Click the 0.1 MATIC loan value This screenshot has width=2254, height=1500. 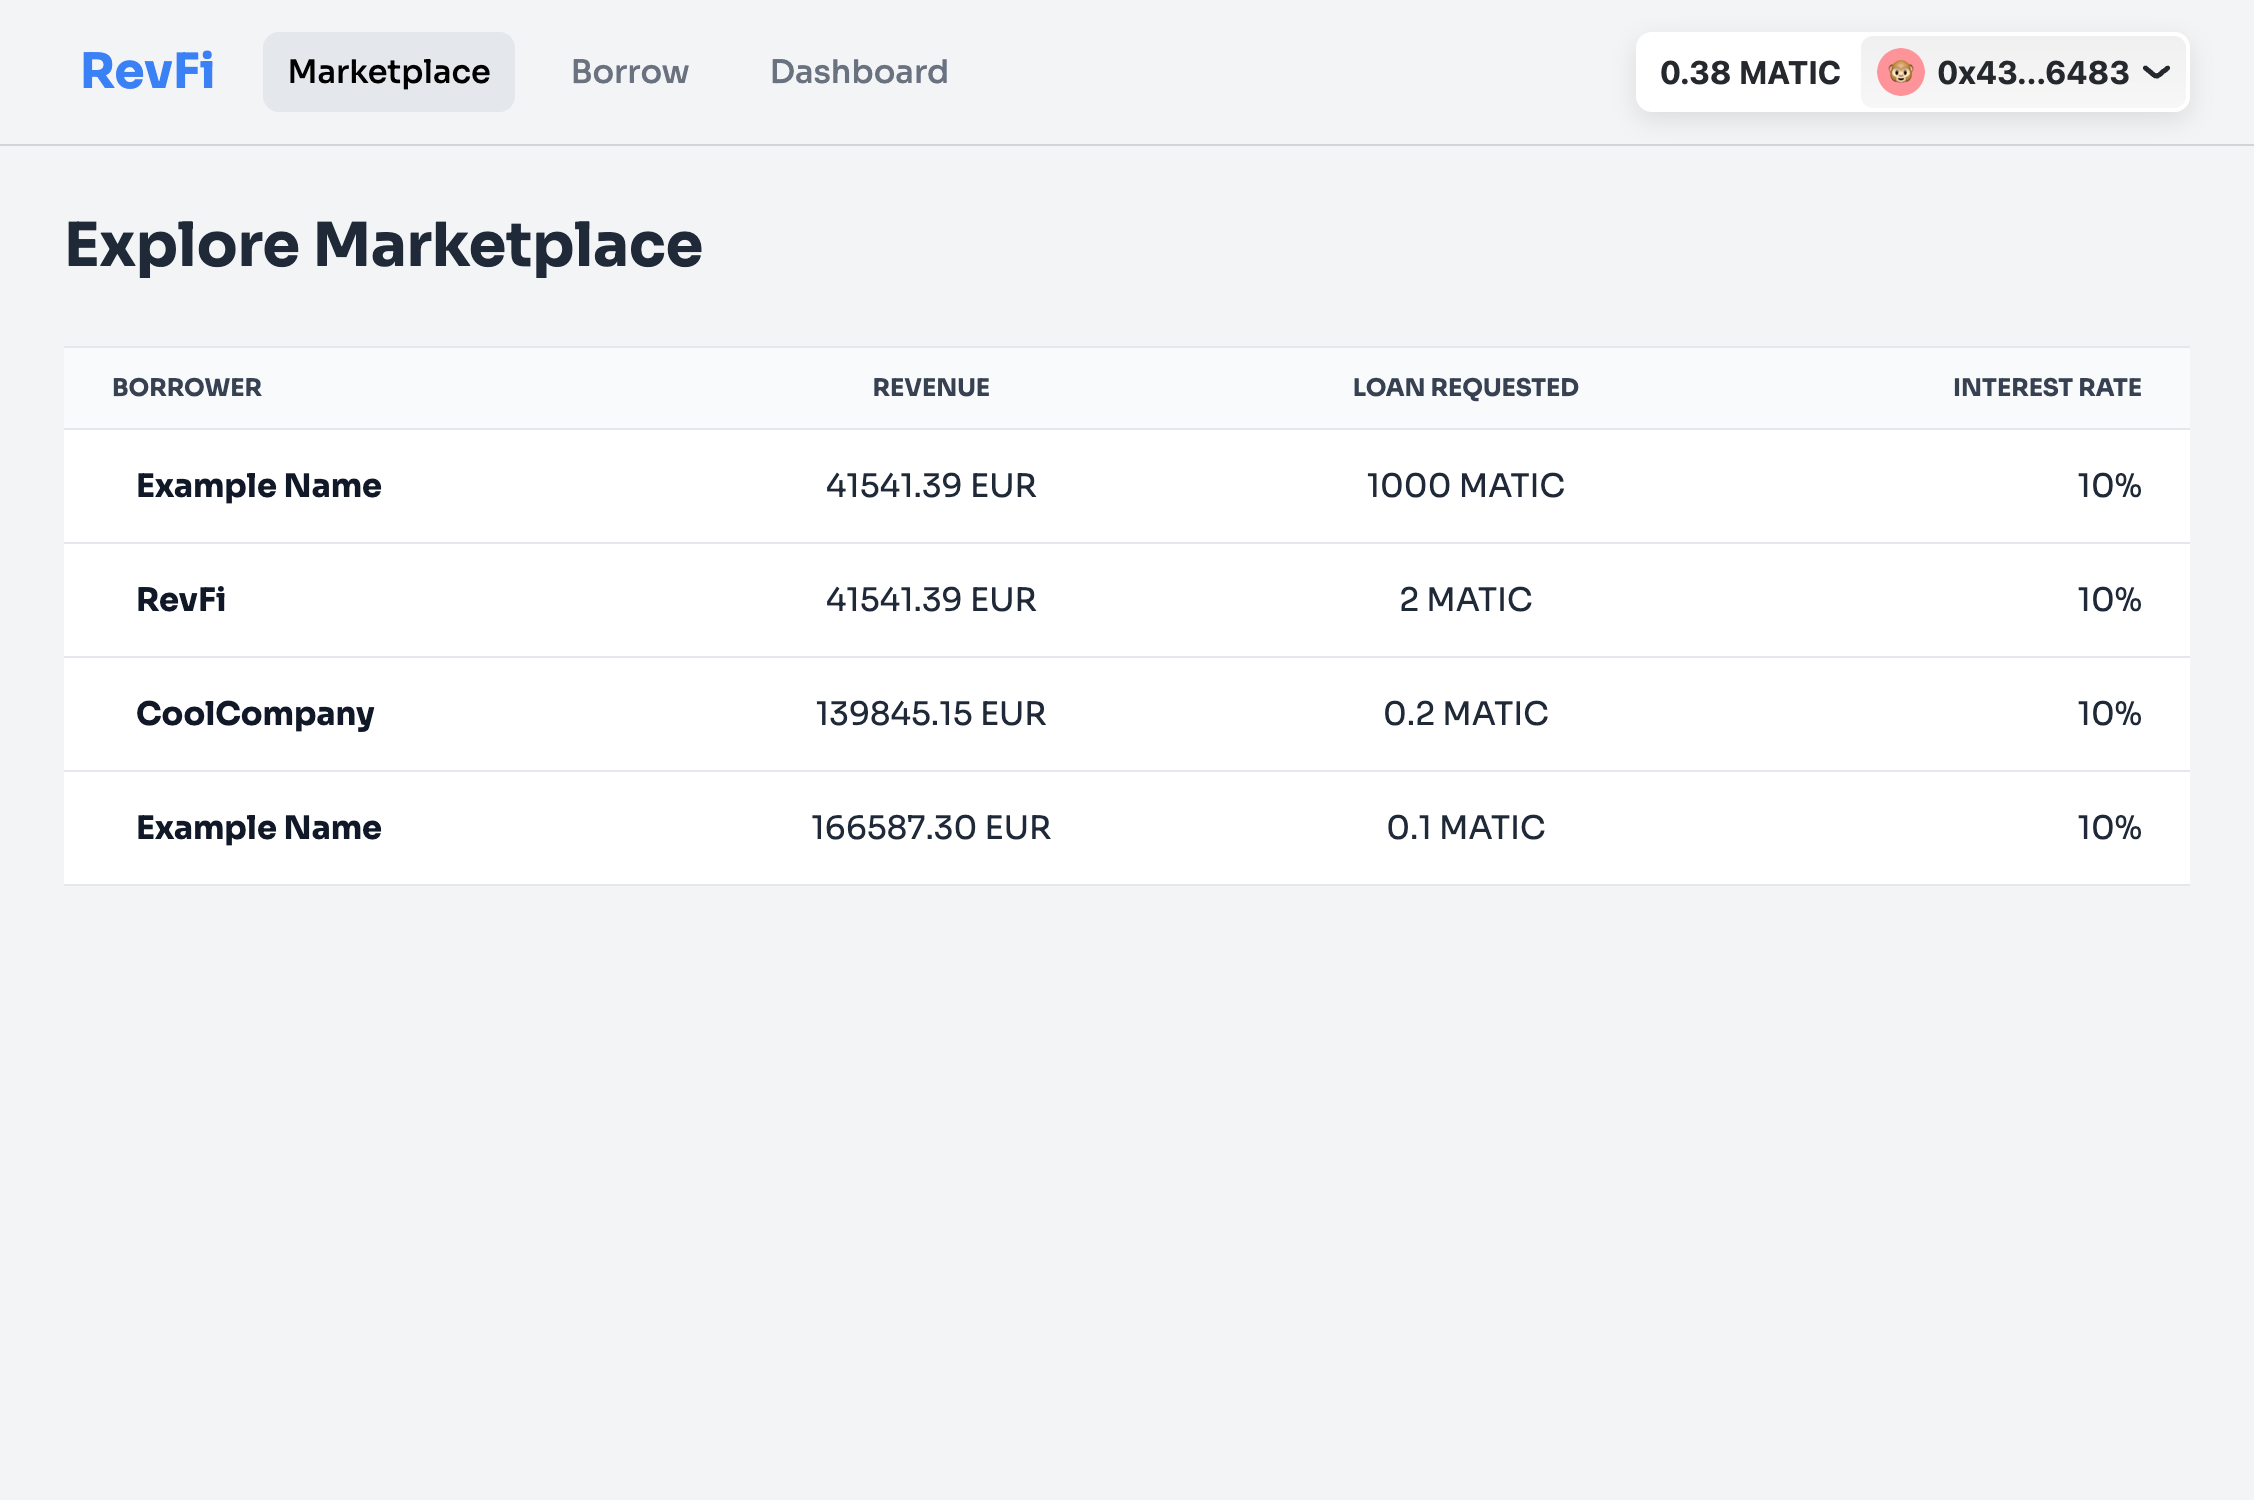[x=1466, y=828]
